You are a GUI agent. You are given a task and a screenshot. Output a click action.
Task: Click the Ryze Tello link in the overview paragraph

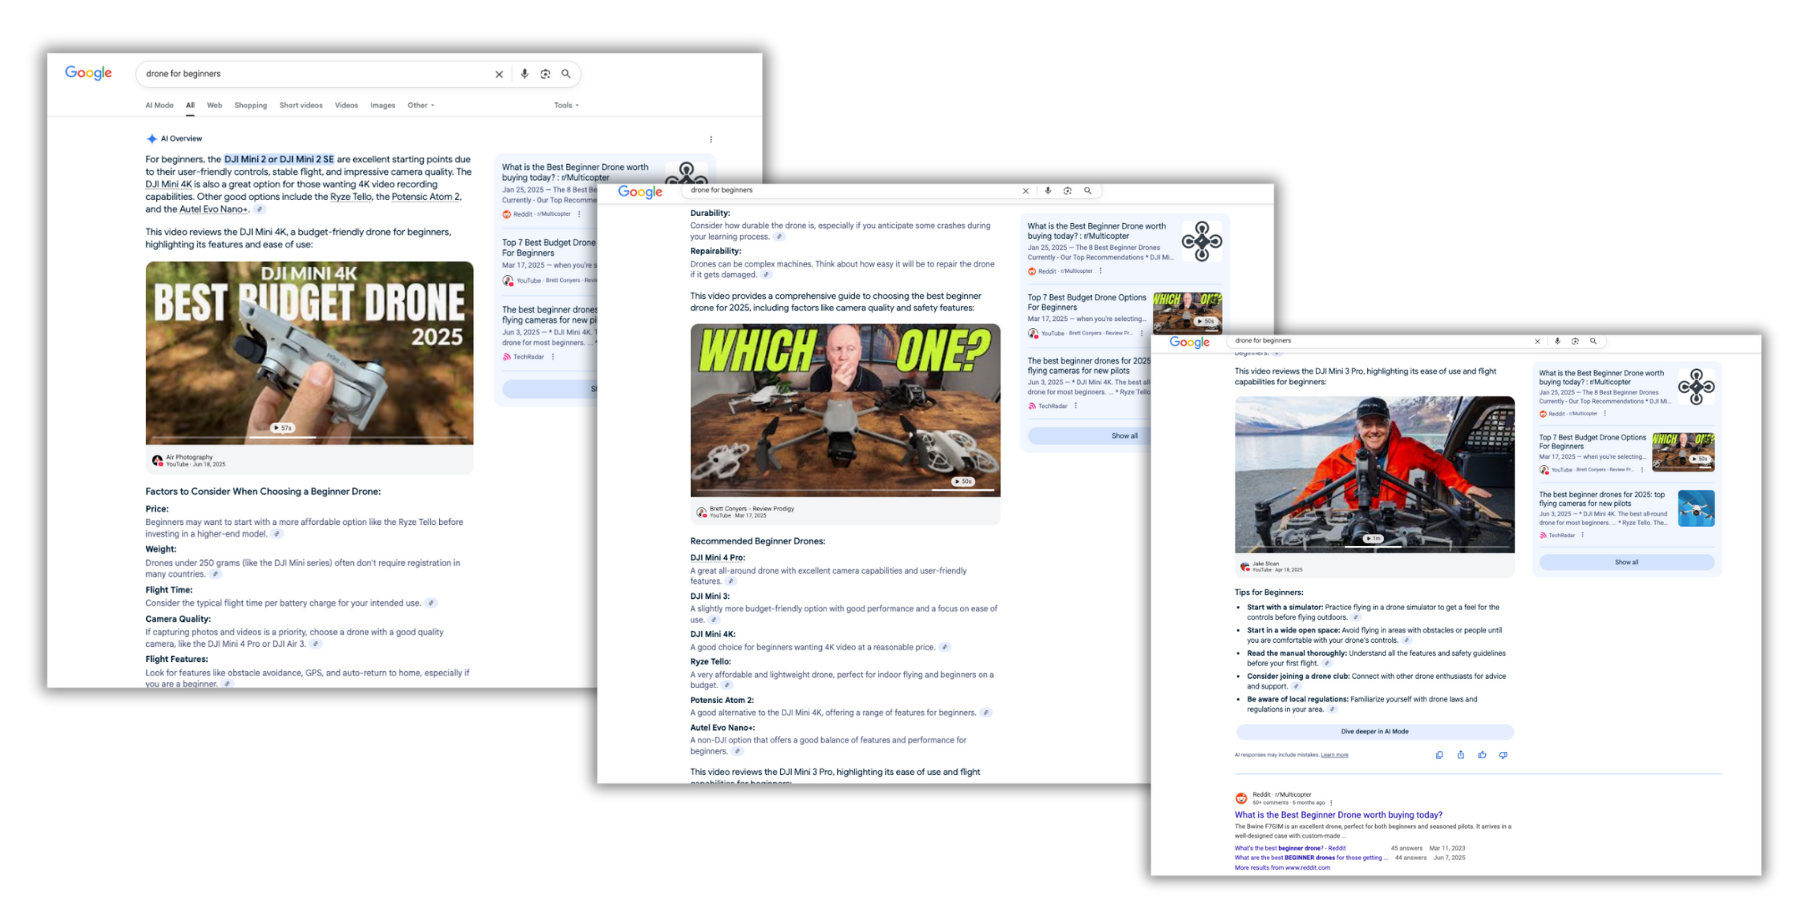tap(350, 197)
